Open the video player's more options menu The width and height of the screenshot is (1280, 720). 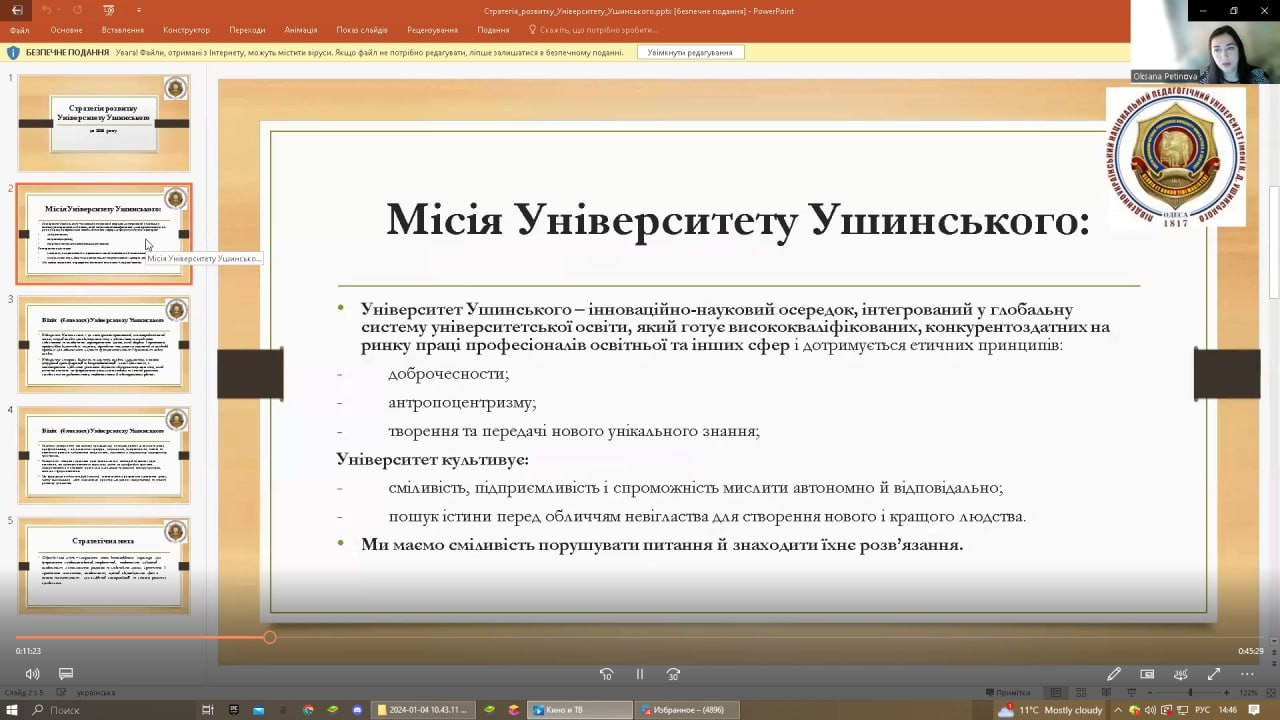(x=1247, y=674)
